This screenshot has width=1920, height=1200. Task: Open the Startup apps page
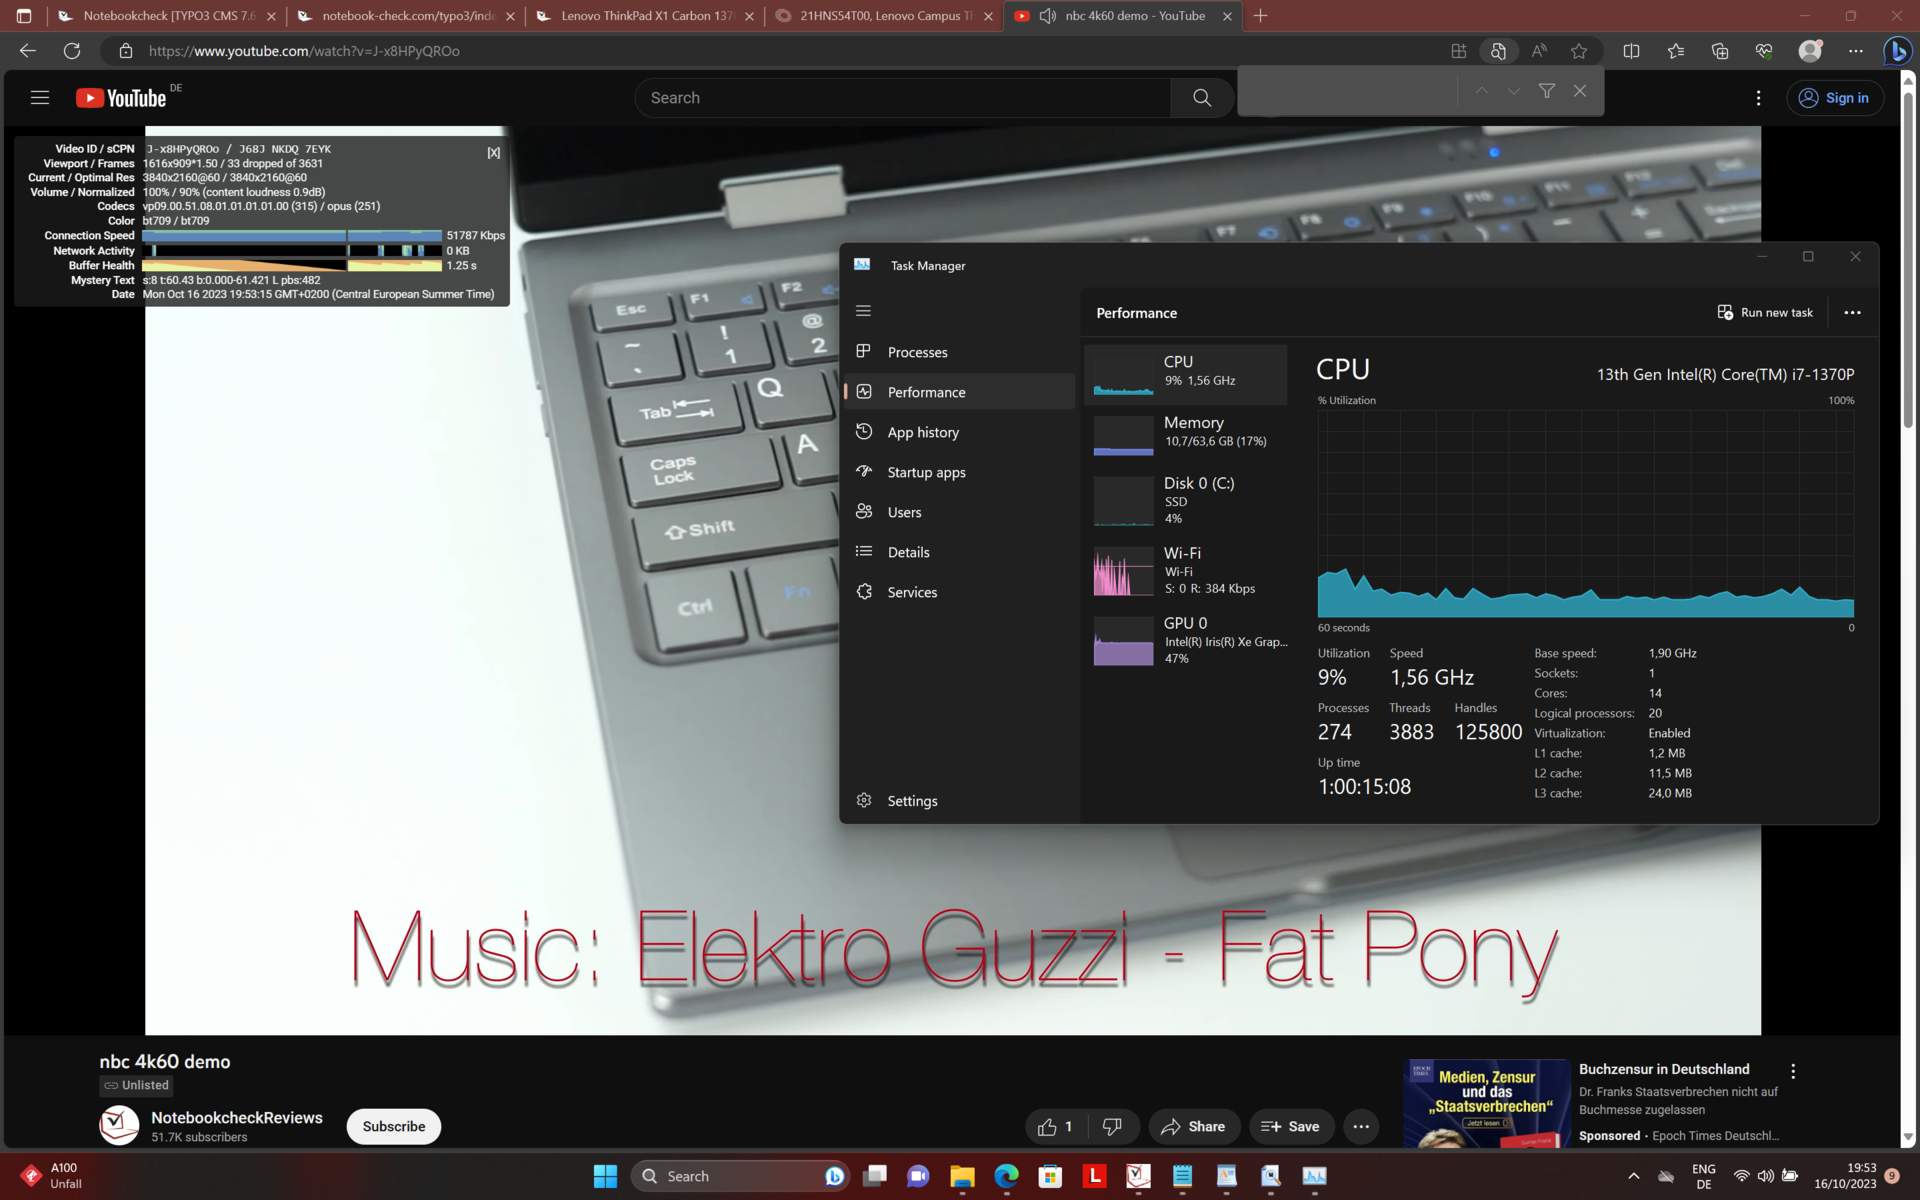click(x=925, y=472)
